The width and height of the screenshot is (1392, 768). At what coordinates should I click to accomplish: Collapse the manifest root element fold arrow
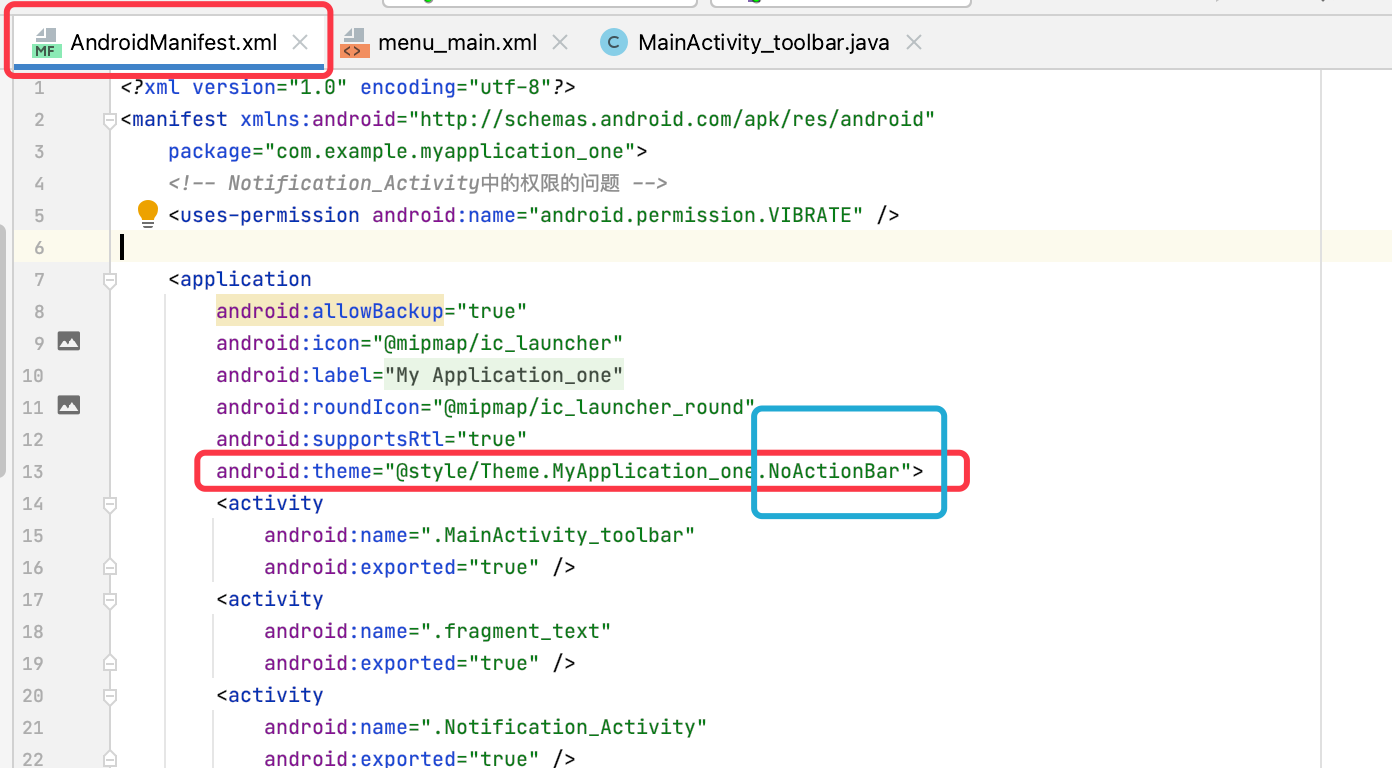coord(110,119)
